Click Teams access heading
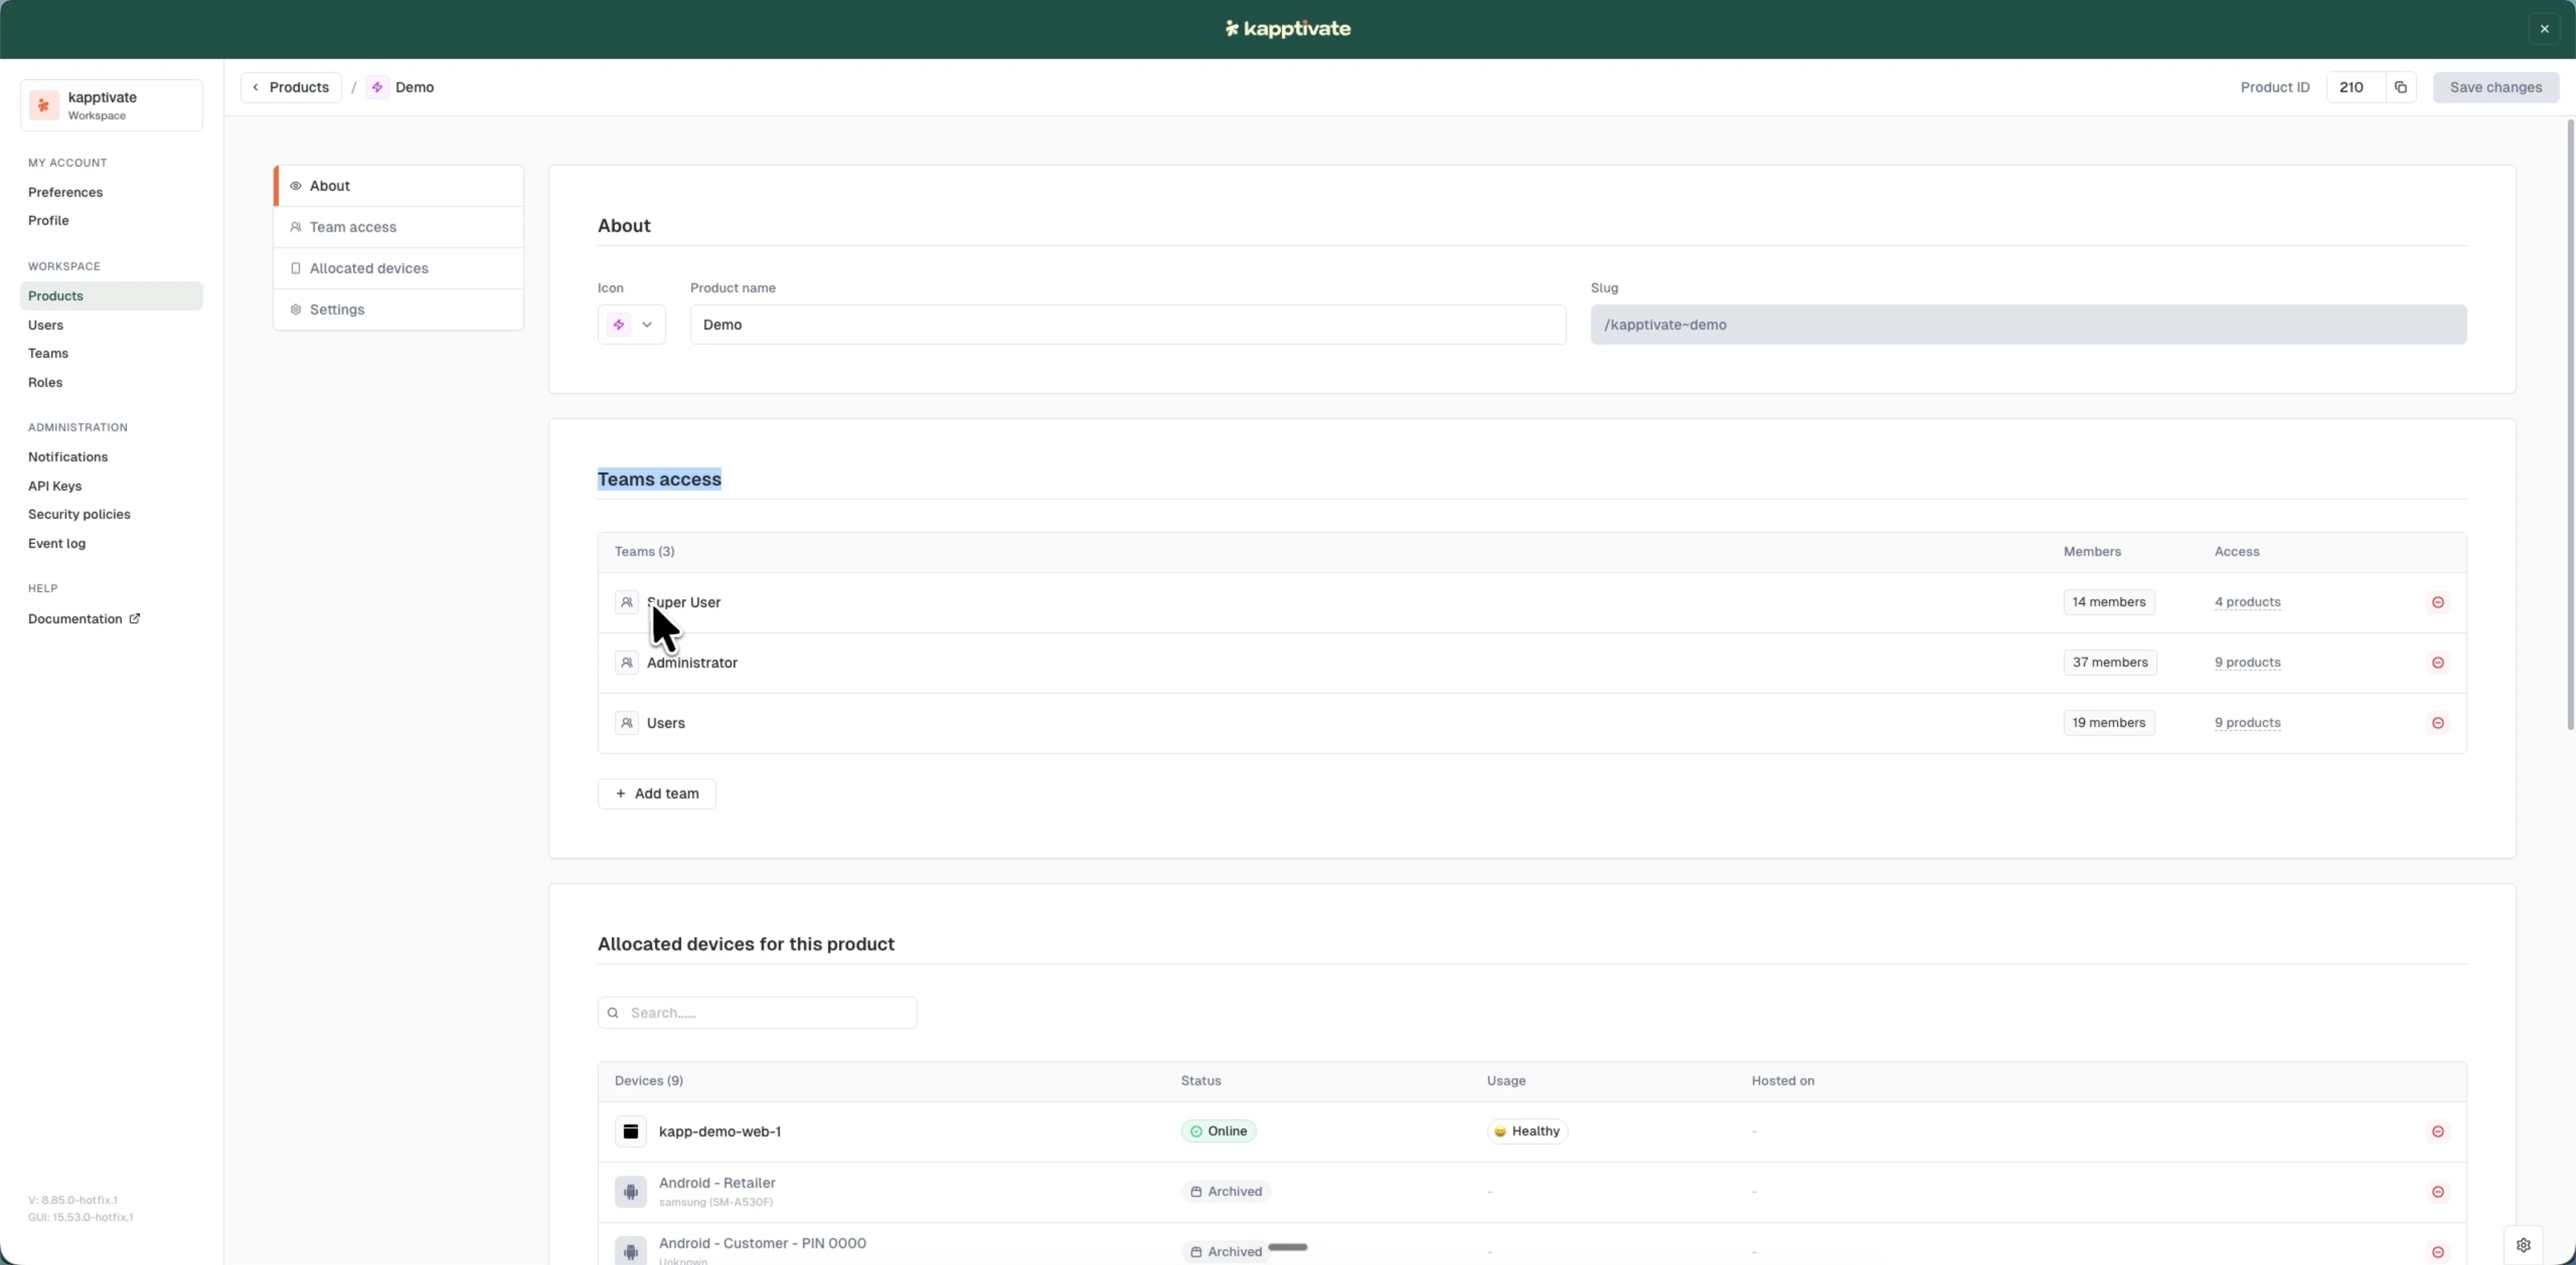The image size is (2576, 1265). [659, 479]
